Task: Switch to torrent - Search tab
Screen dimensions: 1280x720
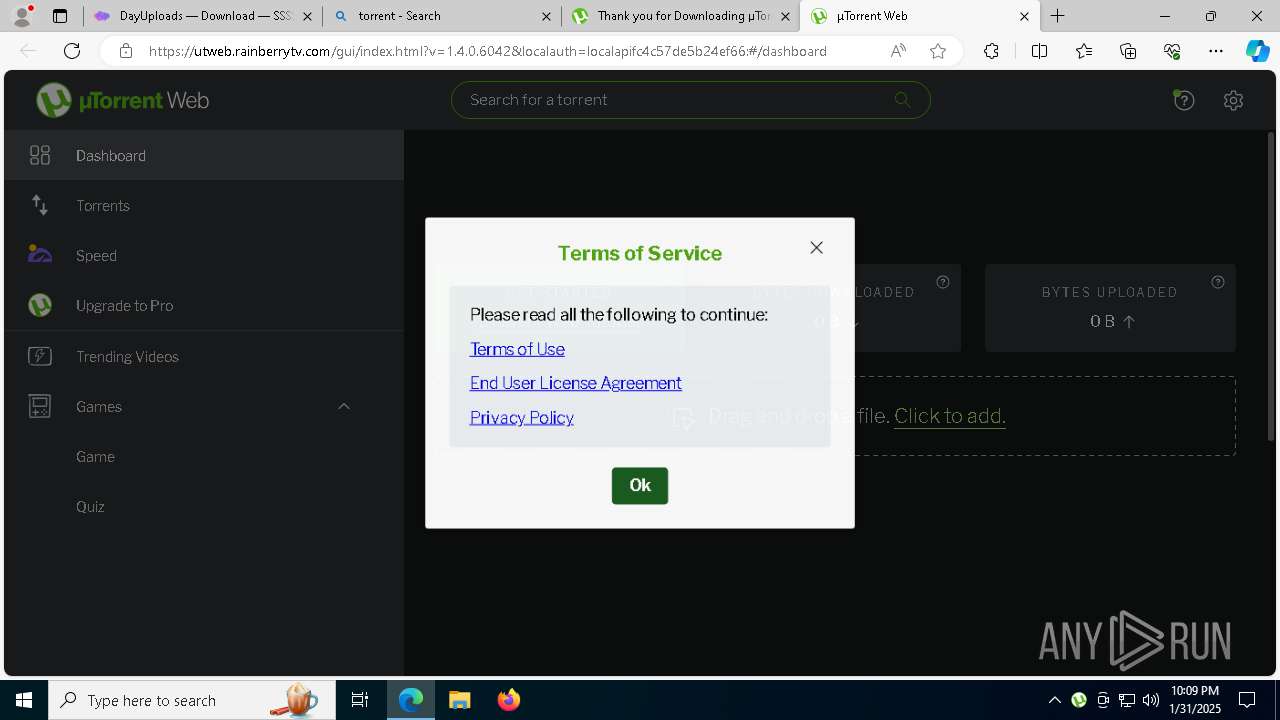Action: [x=442, y=16]
